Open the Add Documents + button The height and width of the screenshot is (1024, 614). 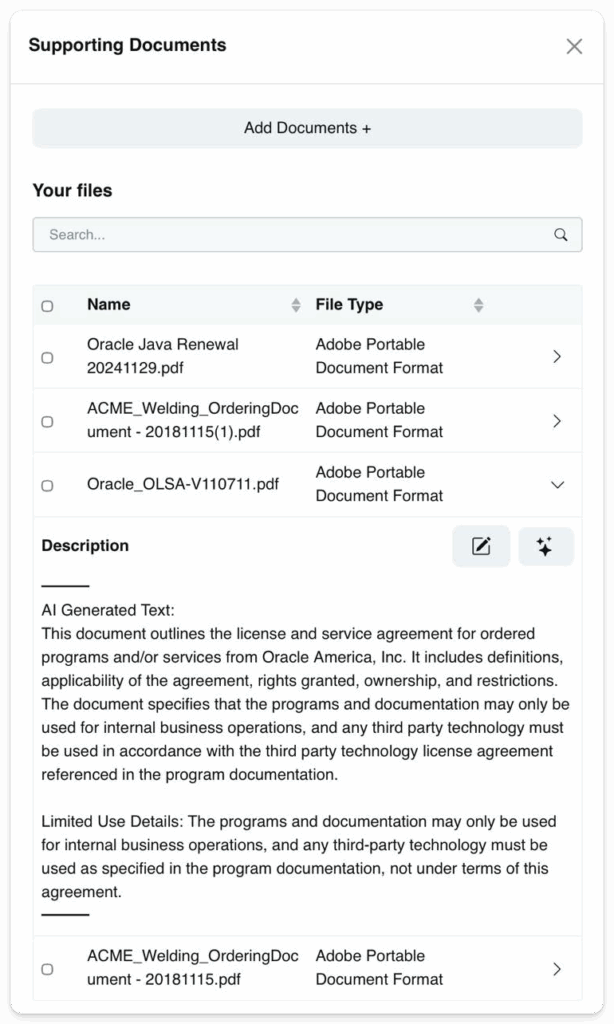[x=307, y=127]
